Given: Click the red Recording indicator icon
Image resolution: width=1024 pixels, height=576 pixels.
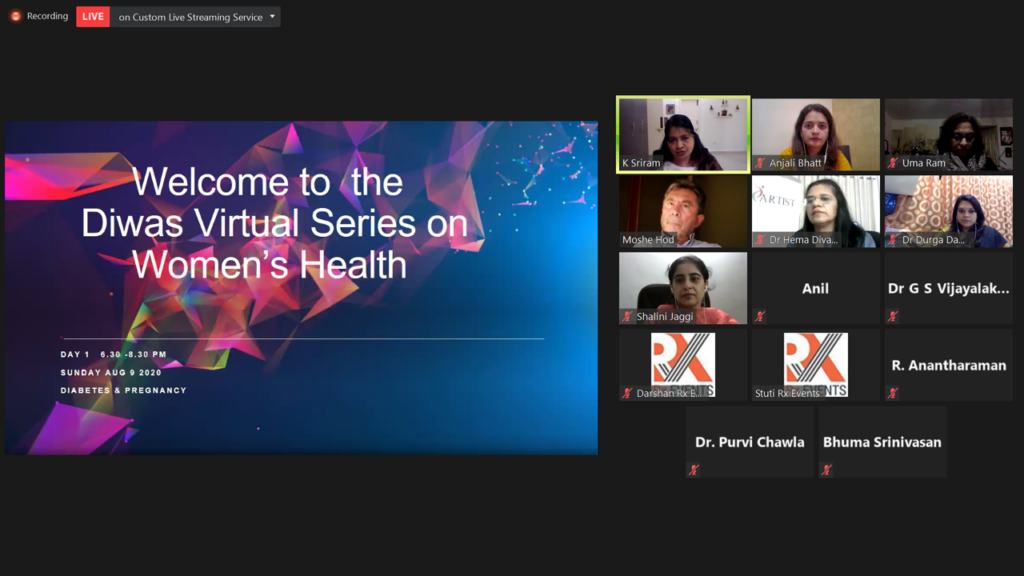Looking at the screenshot, I should [15, 16].
